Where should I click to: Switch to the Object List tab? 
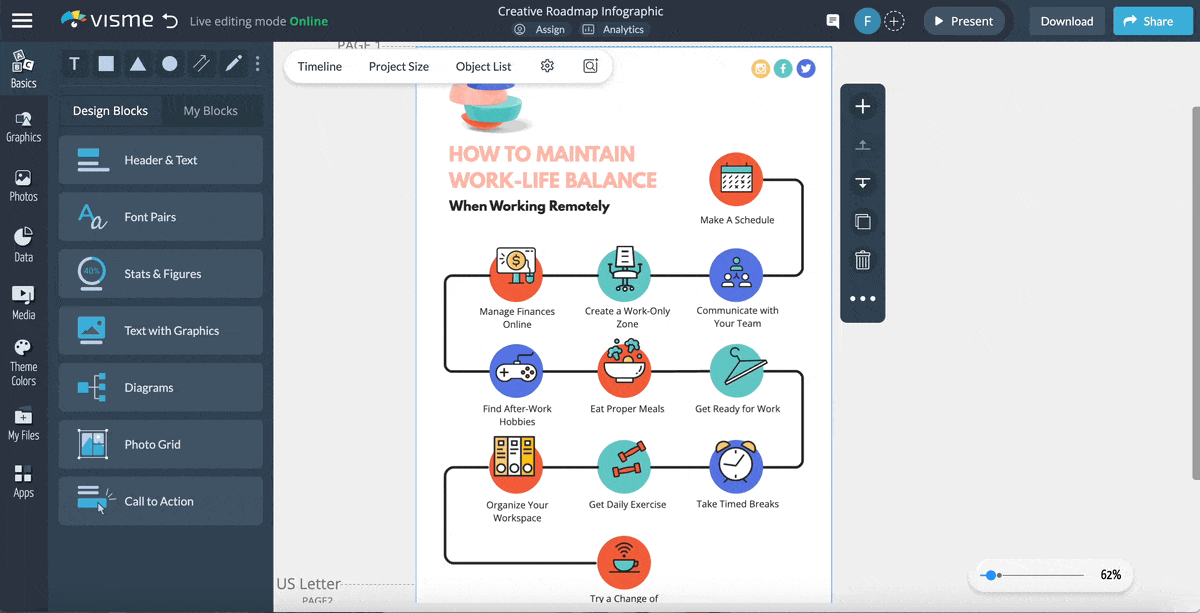[483, 66]
